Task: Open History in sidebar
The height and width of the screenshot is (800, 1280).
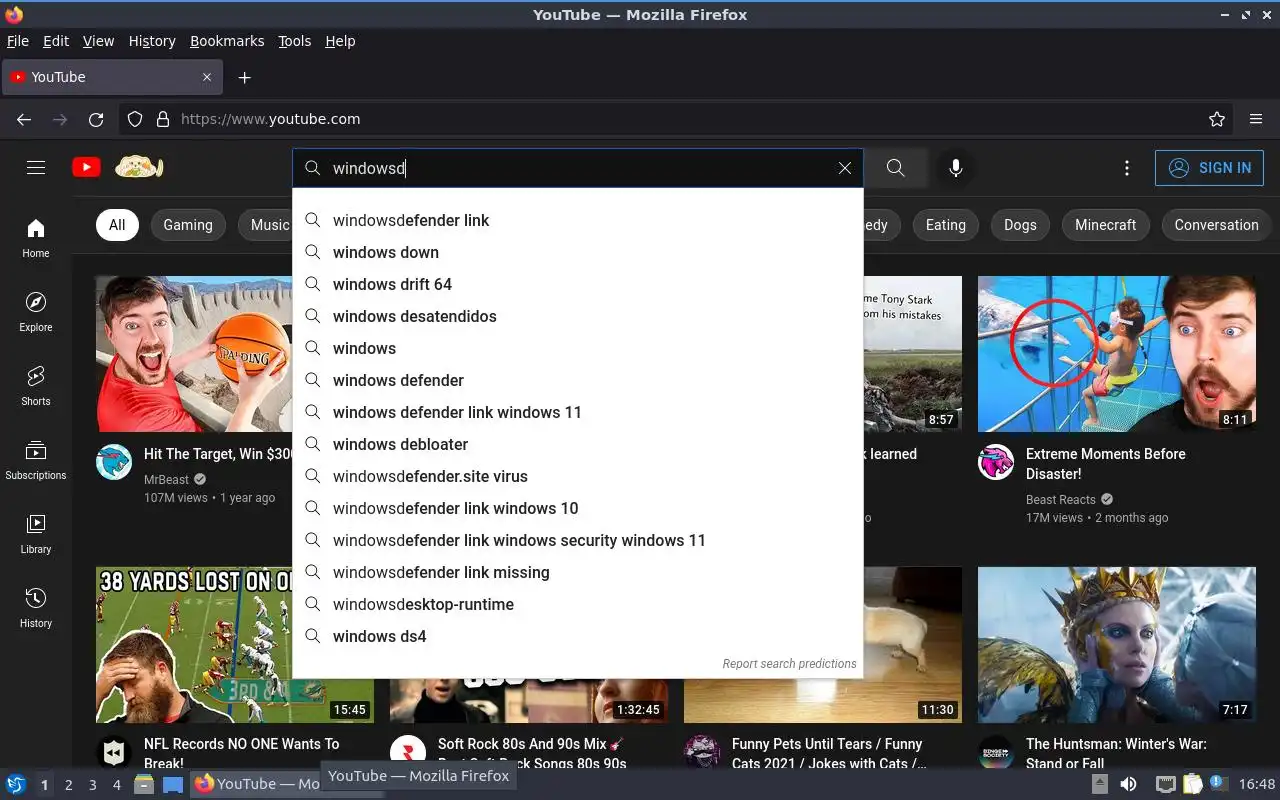Action: coord(36,609)
